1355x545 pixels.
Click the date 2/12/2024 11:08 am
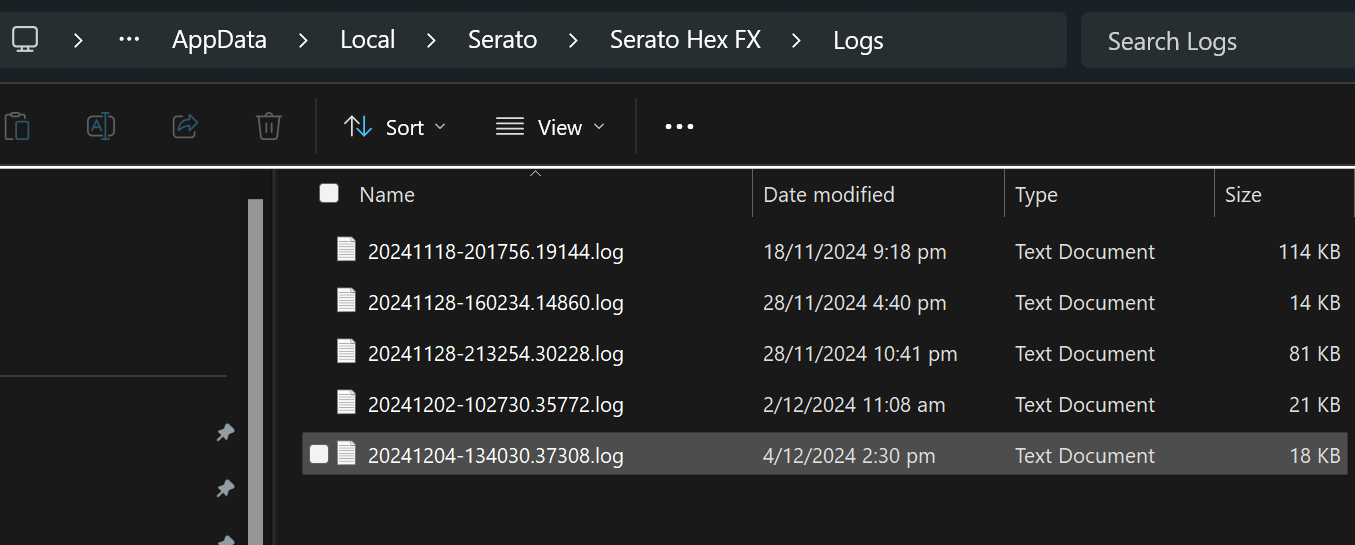pyautogui.click(x=854, y=404)
